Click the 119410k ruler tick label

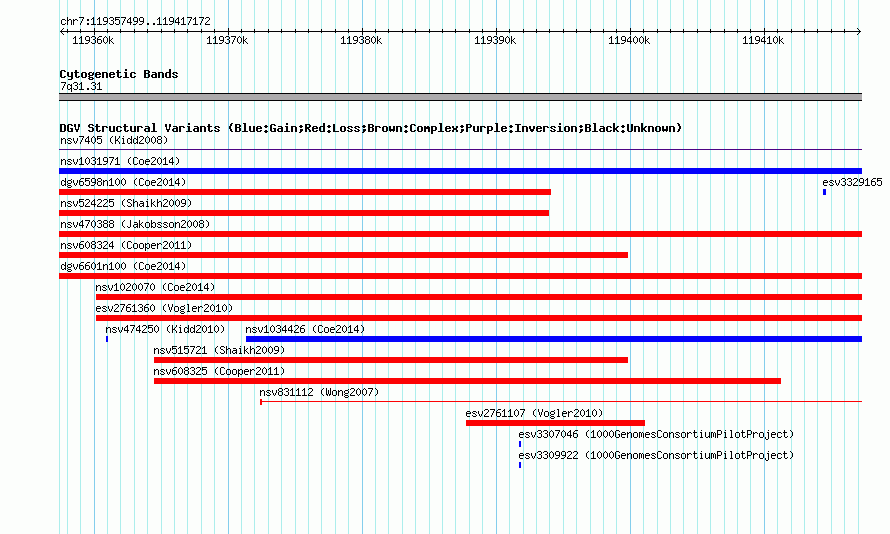tap(763, 40)
